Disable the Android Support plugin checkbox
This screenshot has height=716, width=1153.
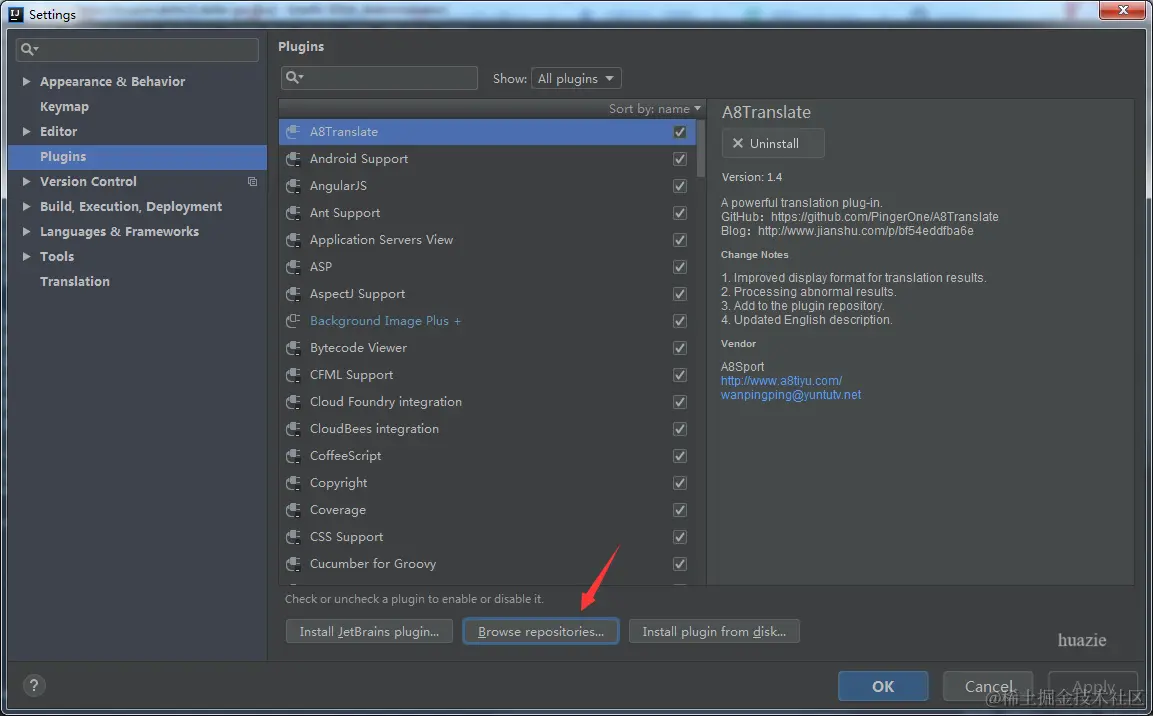click(679, 159)
